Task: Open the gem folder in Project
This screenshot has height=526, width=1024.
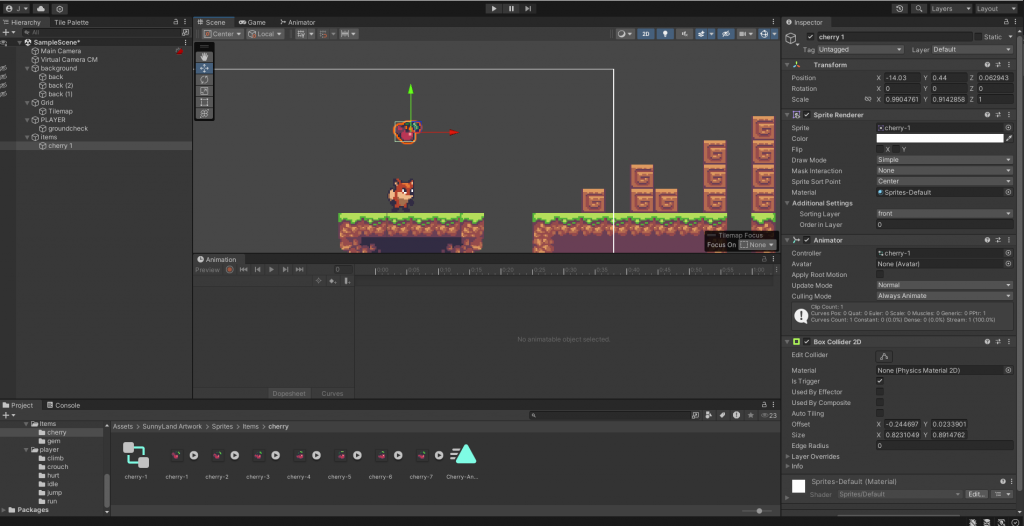Action: click(54, 441)
